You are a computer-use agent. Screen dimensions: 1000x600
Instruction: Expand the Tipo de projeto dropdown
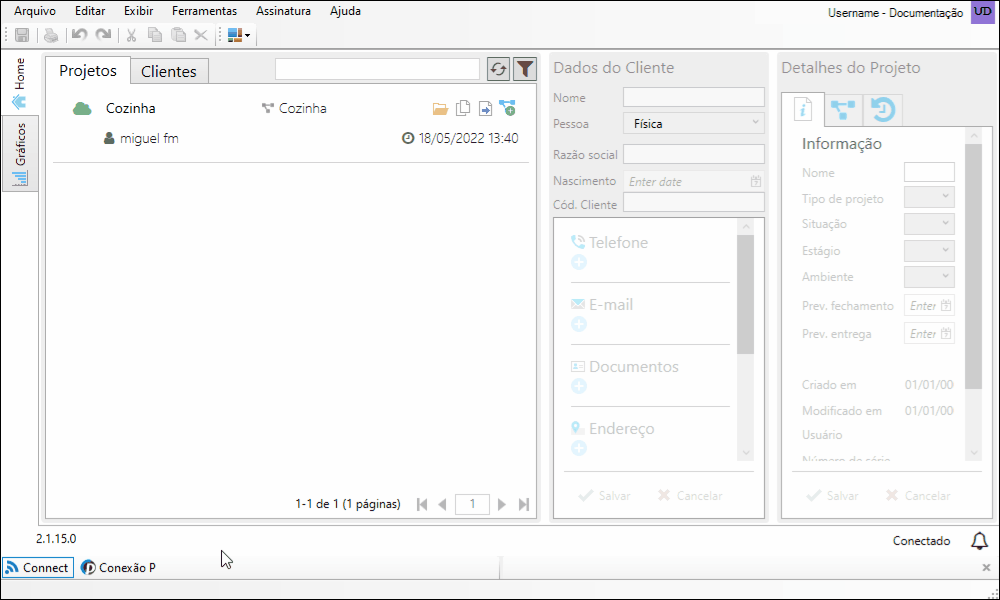pyautogui.click(x=929, y=198)
